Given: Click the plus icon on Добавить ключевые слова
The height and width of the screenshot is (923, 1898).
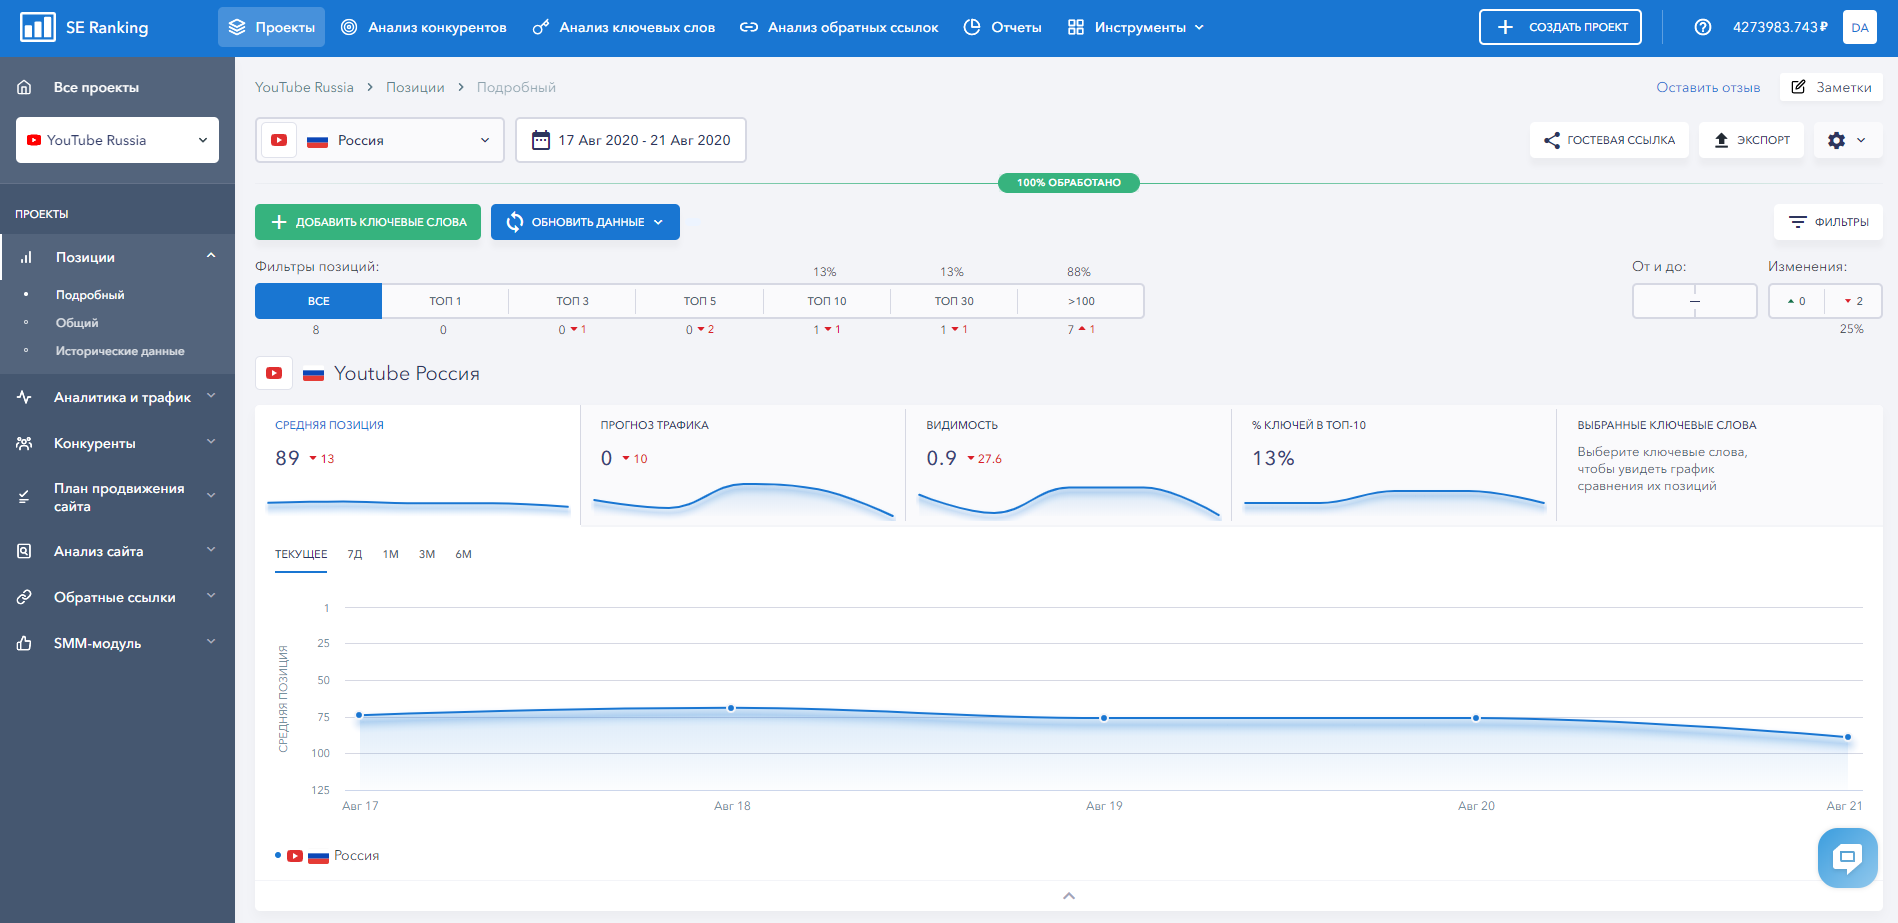Looking at the screenshot, I should [x=279, y=222].
